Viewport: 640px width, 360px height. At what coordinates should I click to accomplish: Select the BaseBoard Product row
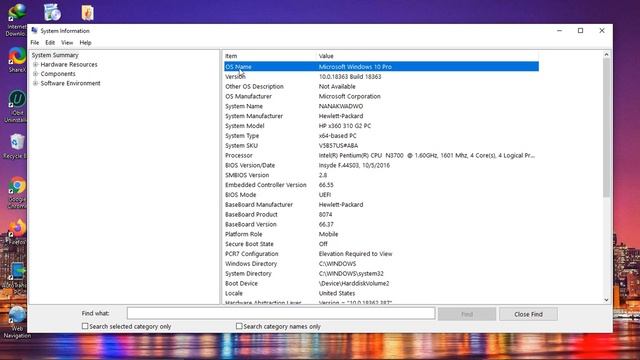click(x=381, y=214)
